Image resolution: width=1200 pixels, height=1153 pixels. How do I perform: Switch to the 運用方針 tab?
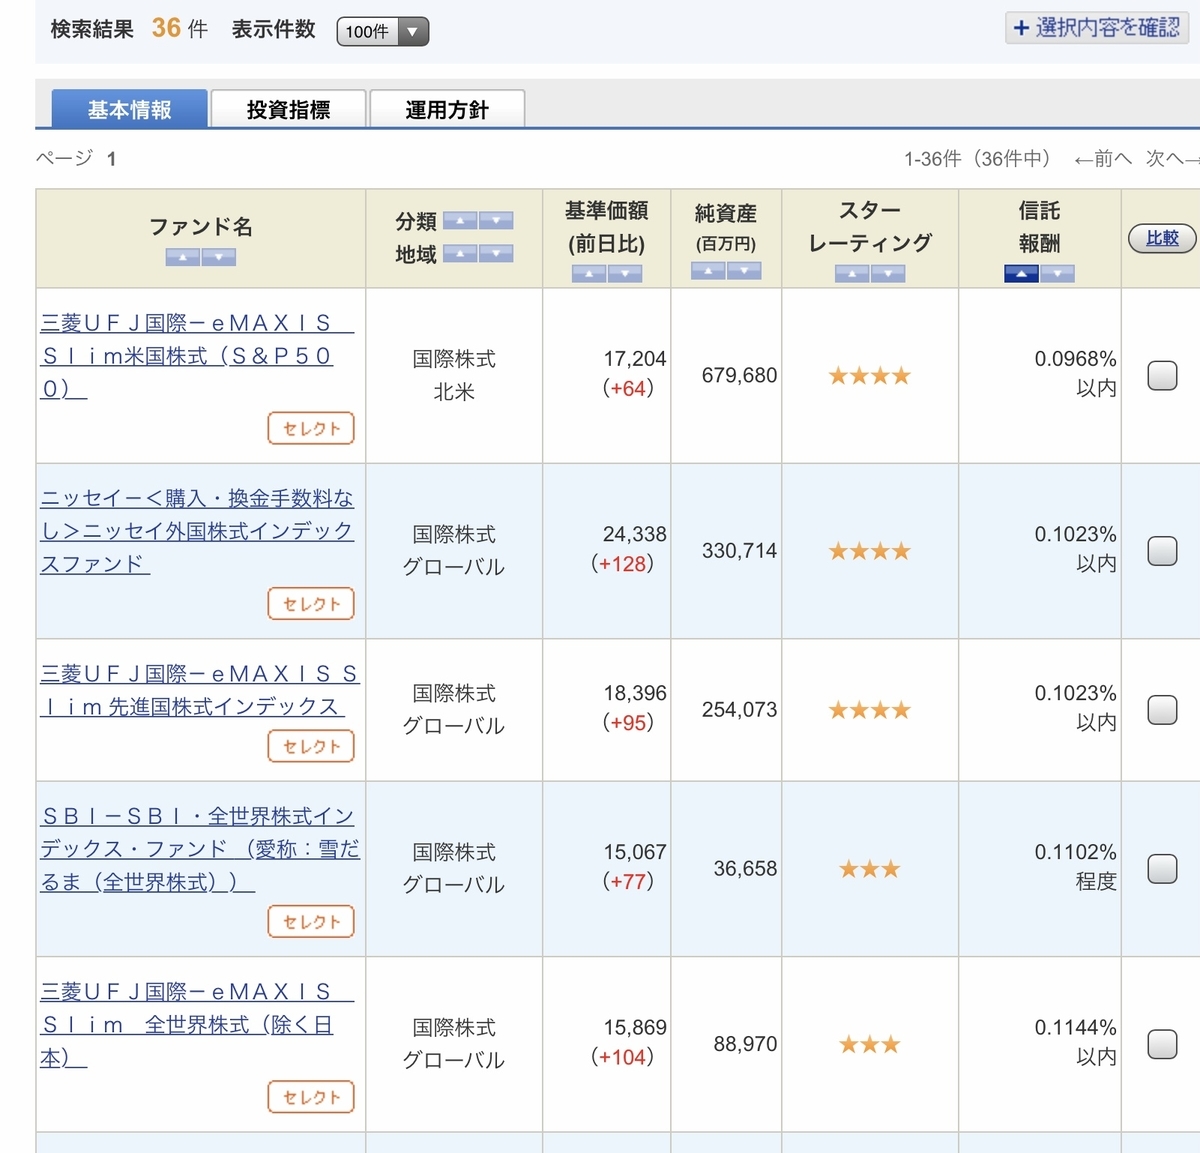point(447,109)
